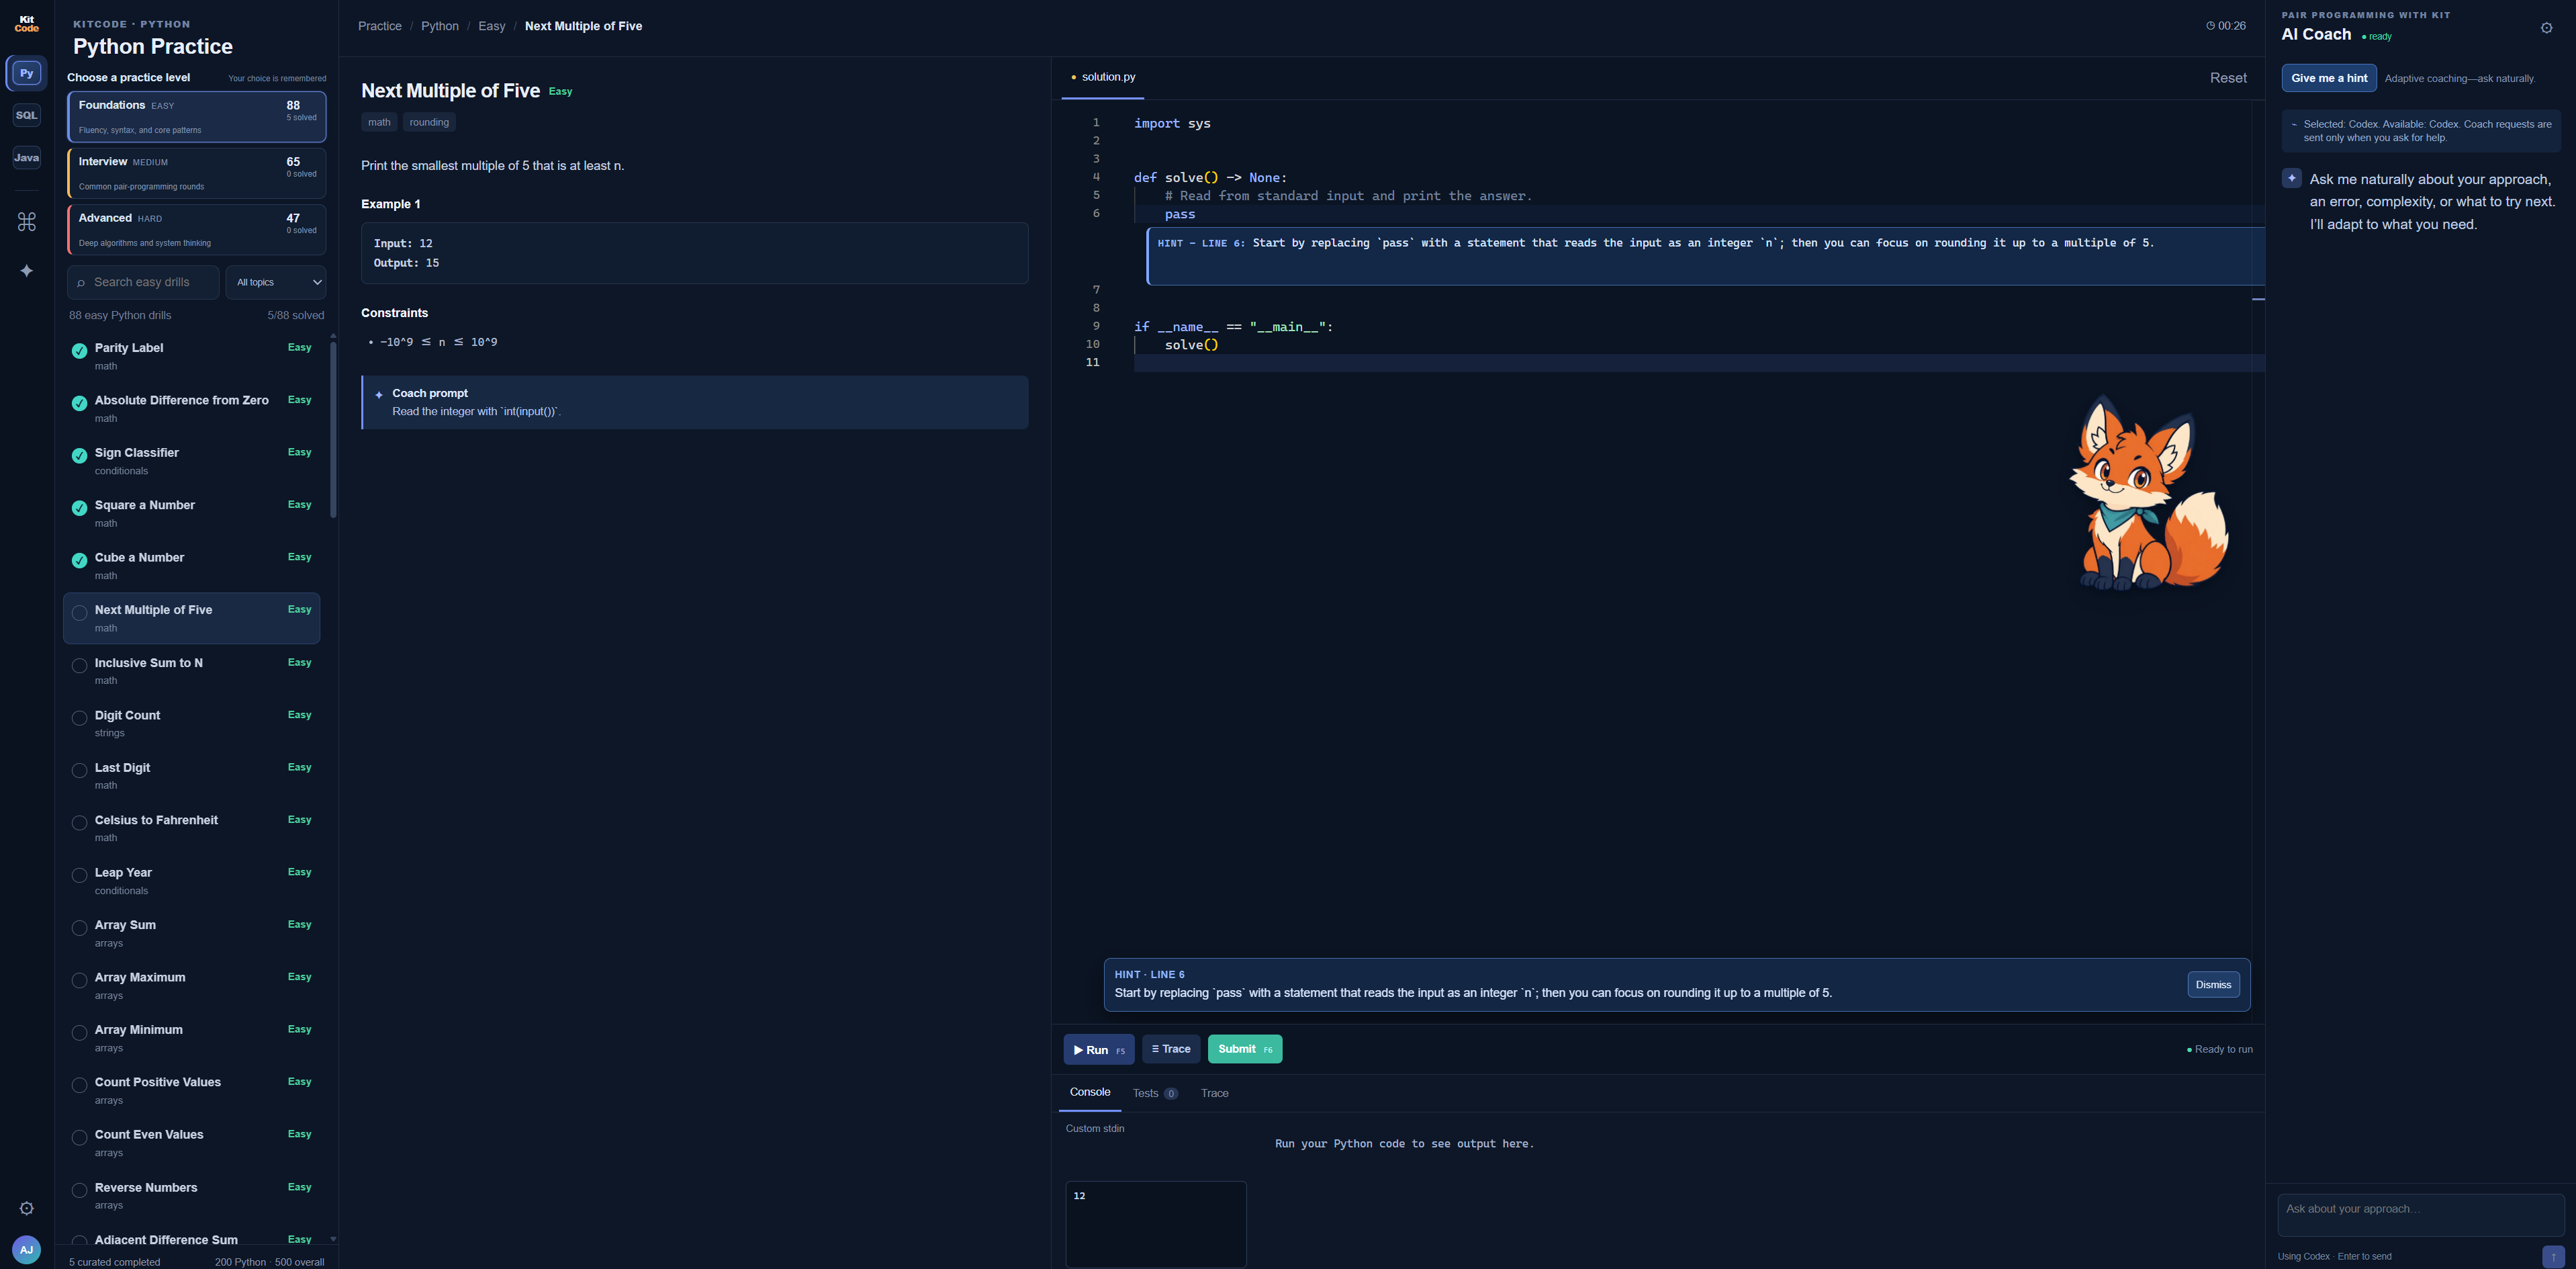
Task: Open the Array Minimum drill
Action: coord(192,1038)
